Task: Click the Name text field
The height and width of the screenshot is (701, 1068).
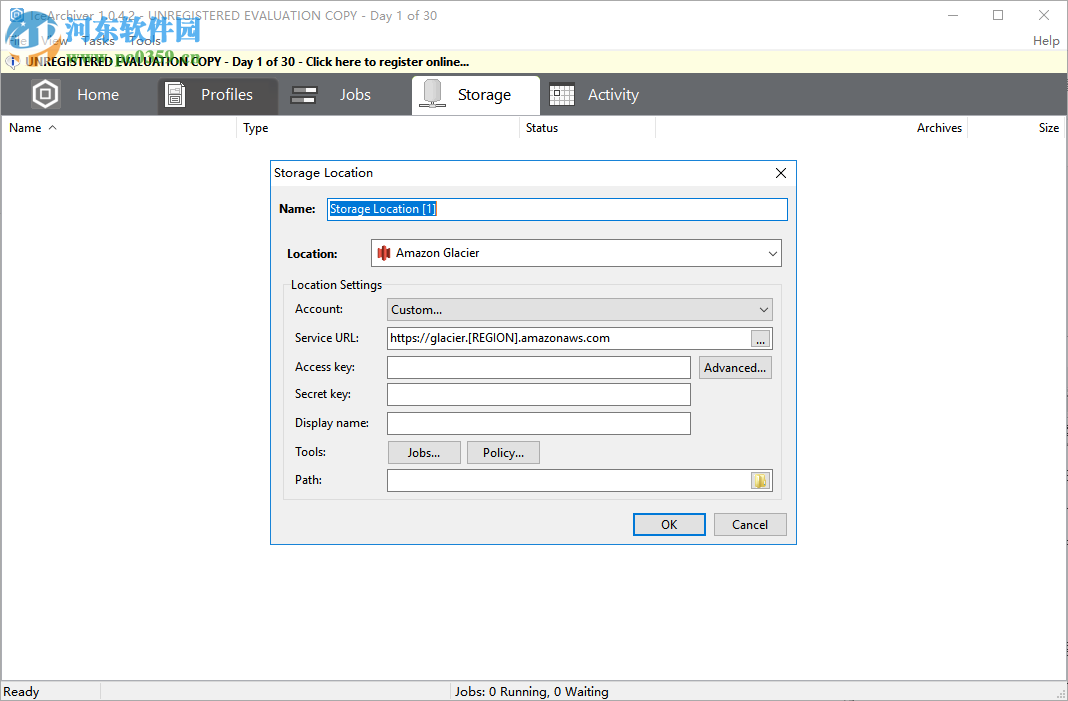Action: point(557,209)
